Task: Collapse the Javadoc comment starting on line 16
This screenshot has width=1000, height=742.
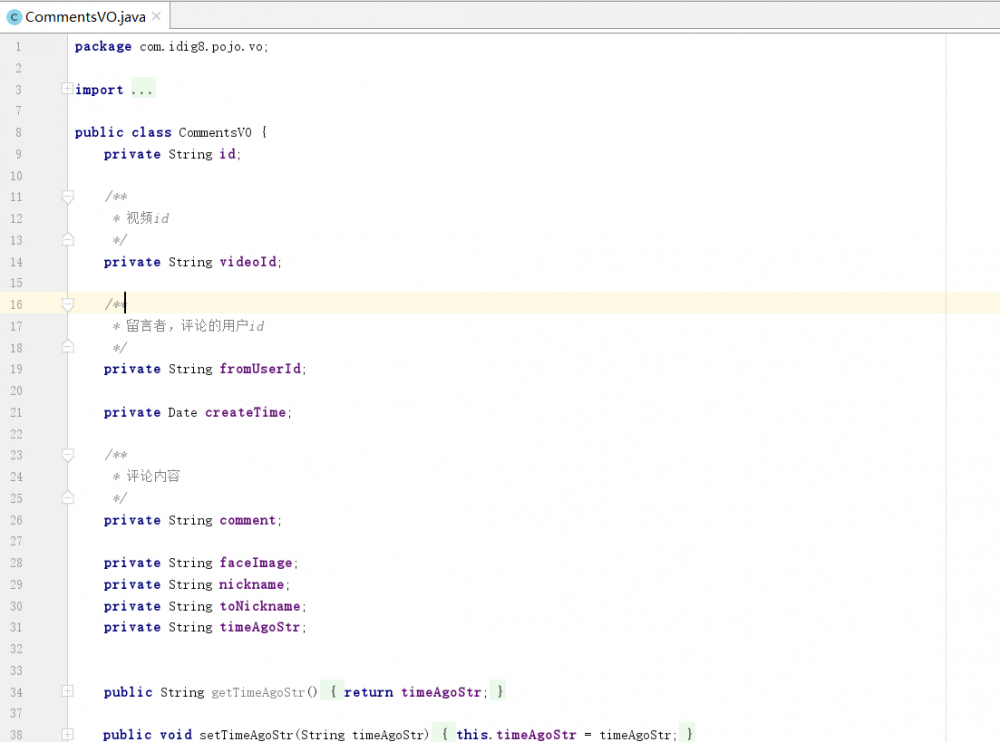Action: [68, 304]
